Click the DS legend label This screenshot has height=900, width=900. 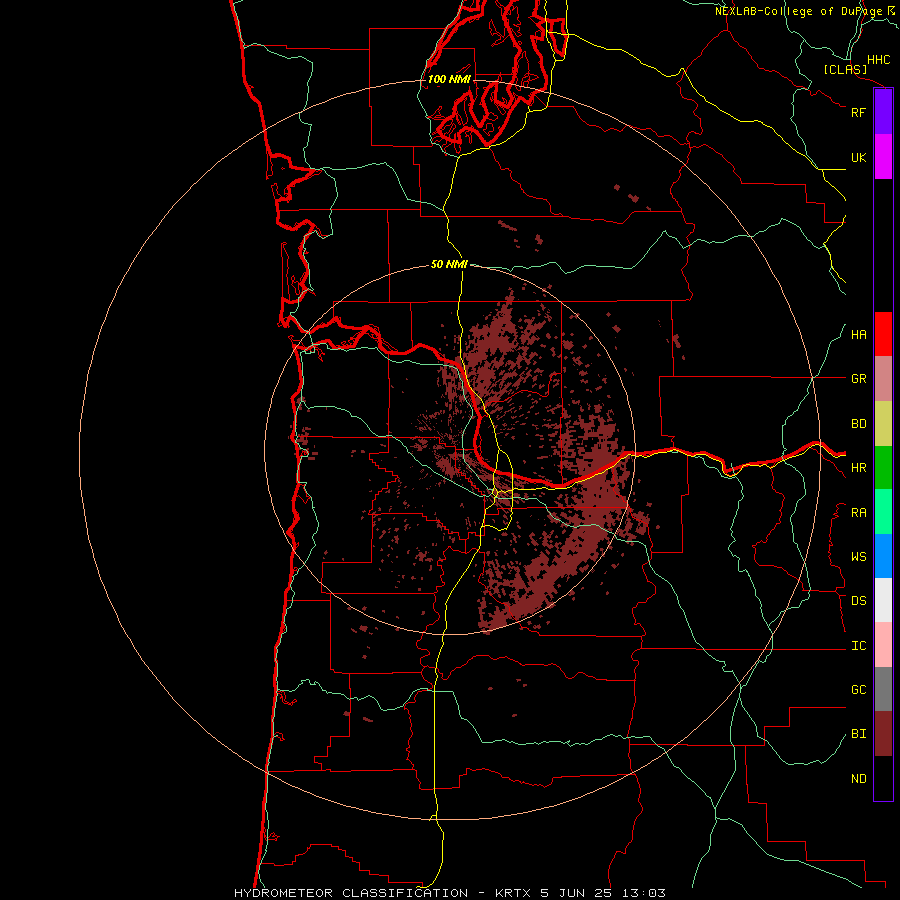[x=858, y=601]
